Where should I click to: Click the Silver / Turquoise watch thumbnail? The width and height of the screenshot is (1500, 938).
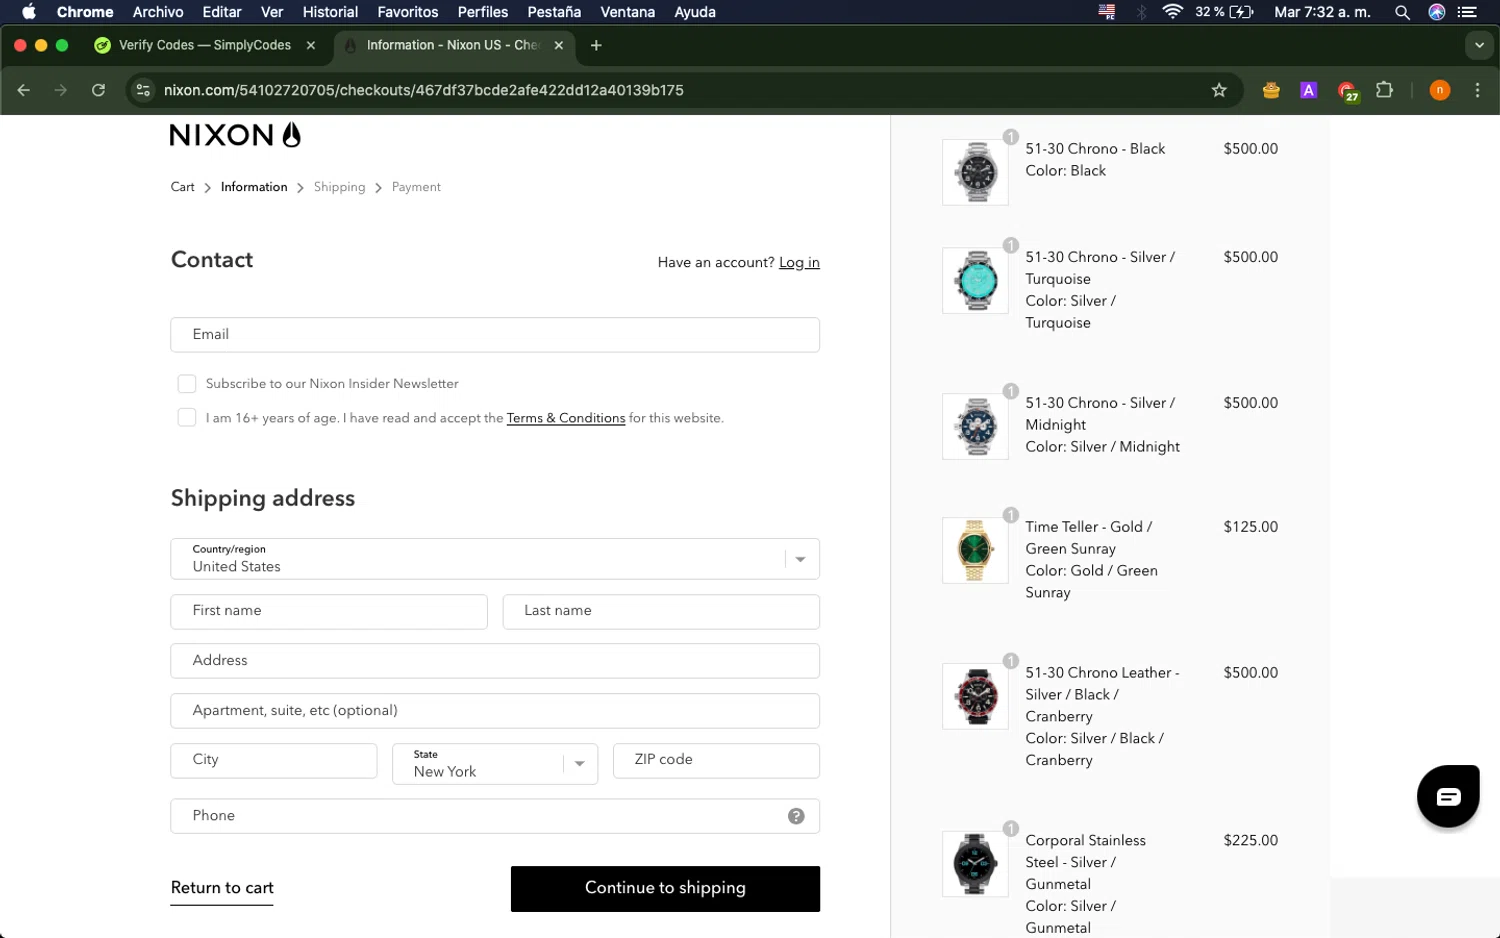tap(975, 280)
